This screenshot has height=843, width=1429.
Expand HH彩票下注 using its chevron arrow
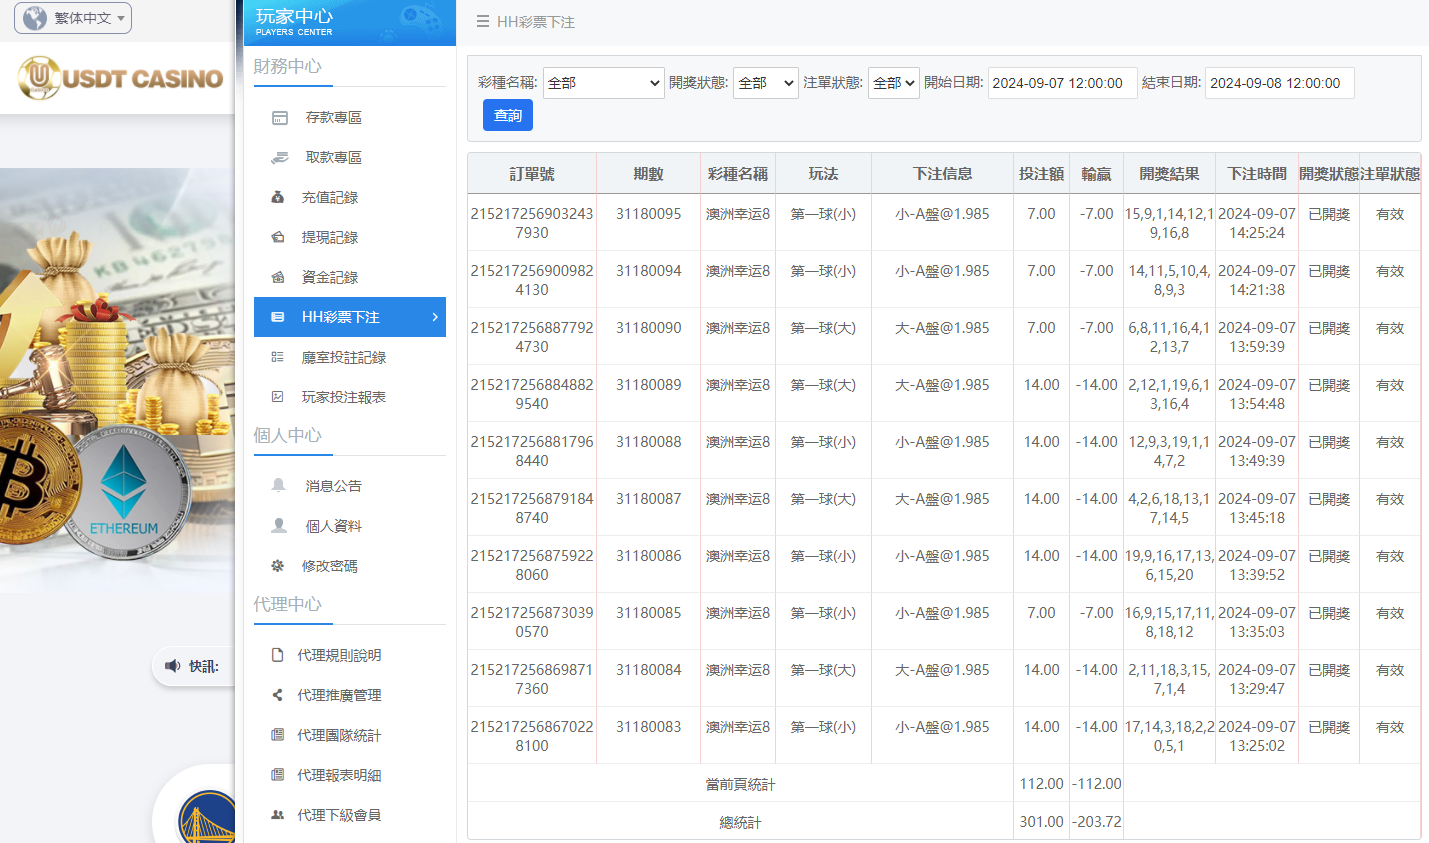pyautogui.click(x=433, y=317)
